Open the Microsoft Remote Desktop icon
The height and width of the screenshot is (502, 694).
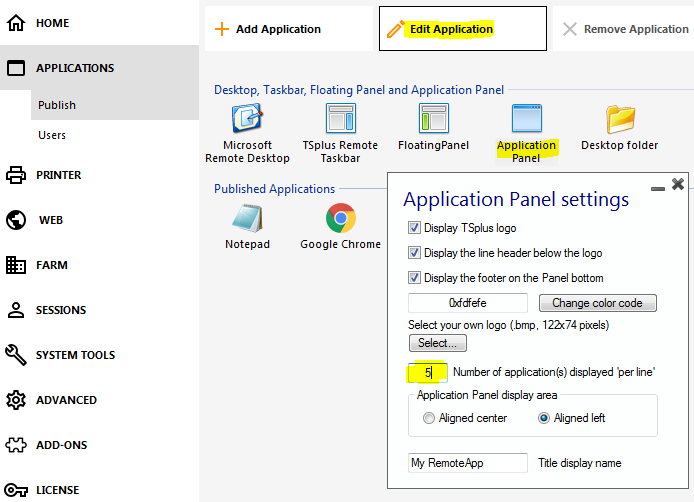coord(247,119)
